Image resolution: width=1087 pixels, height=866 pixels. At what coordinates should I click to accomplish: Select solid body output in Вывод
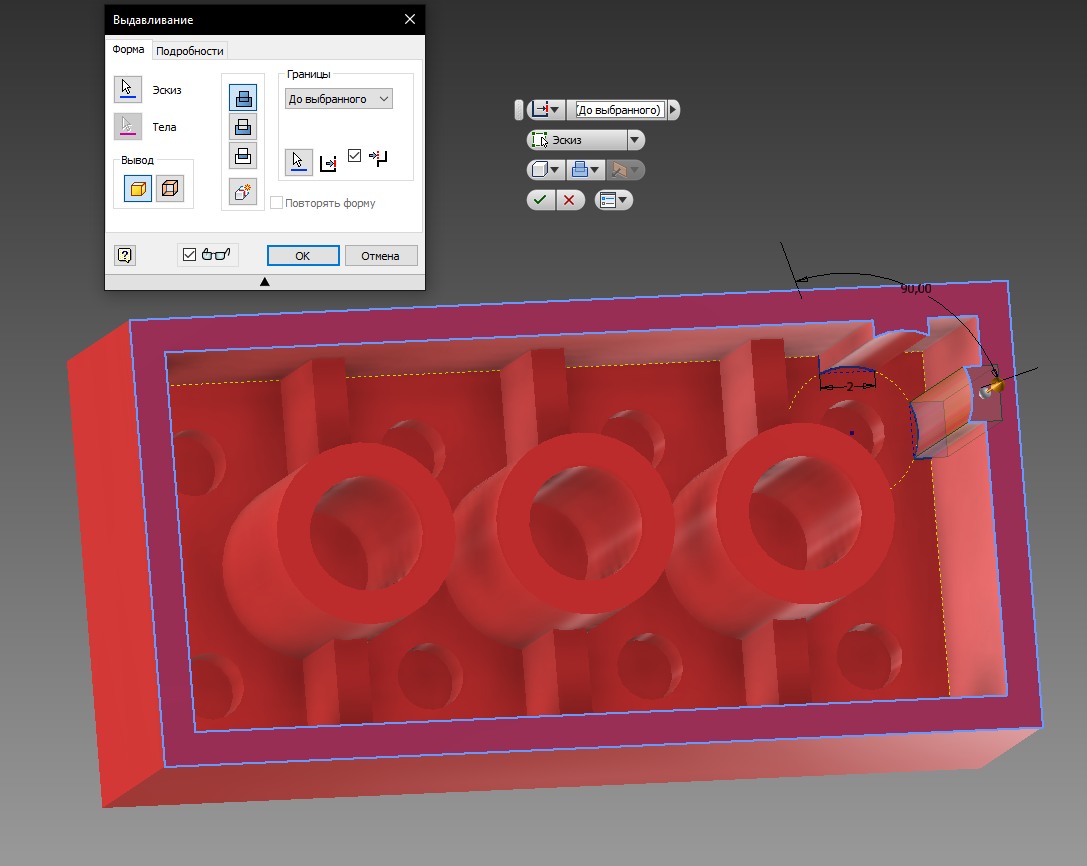[x=138, y=188]
